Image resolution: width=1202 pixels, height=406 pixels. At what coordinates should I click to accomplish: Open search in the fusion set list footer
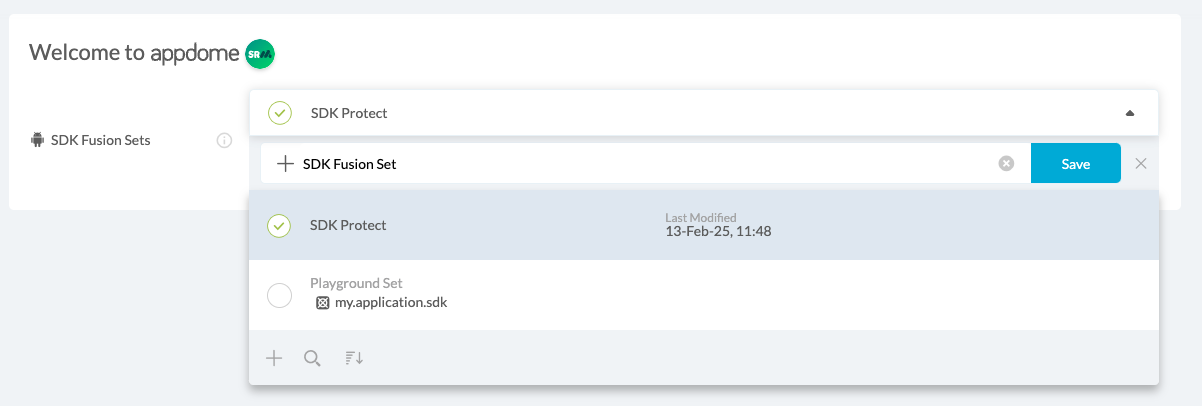[312, 358]
